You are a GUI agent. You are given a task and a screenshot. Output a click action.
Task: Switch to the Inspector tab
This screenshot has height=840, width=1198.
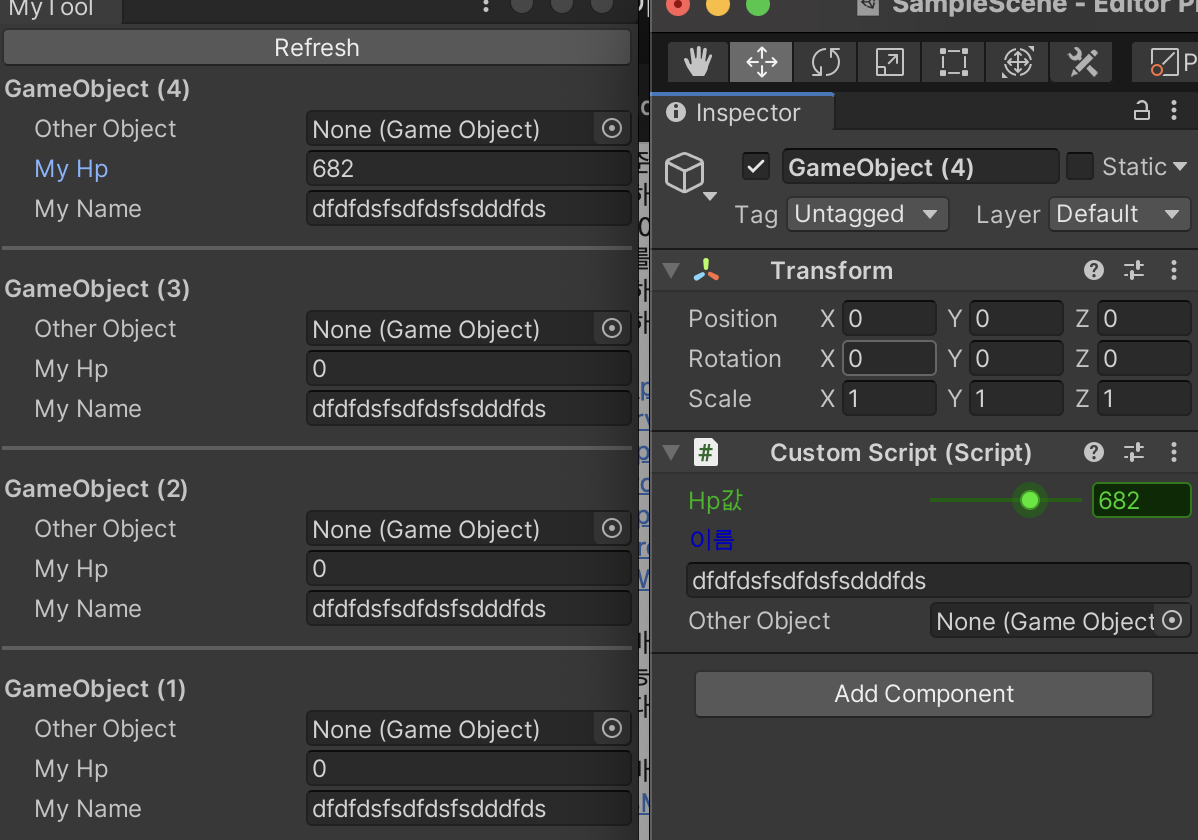click(741, 112)
